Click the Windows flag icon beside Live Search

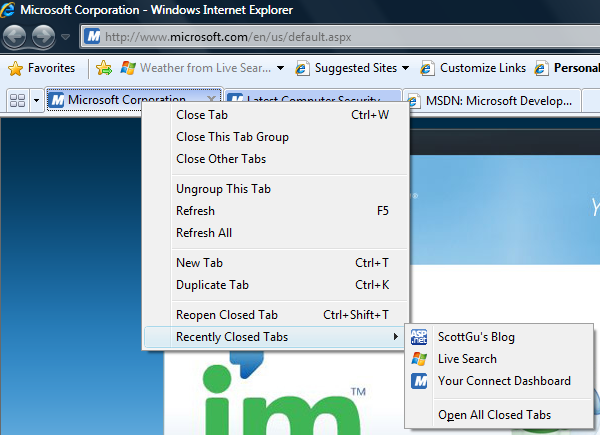tap(419, 359)
